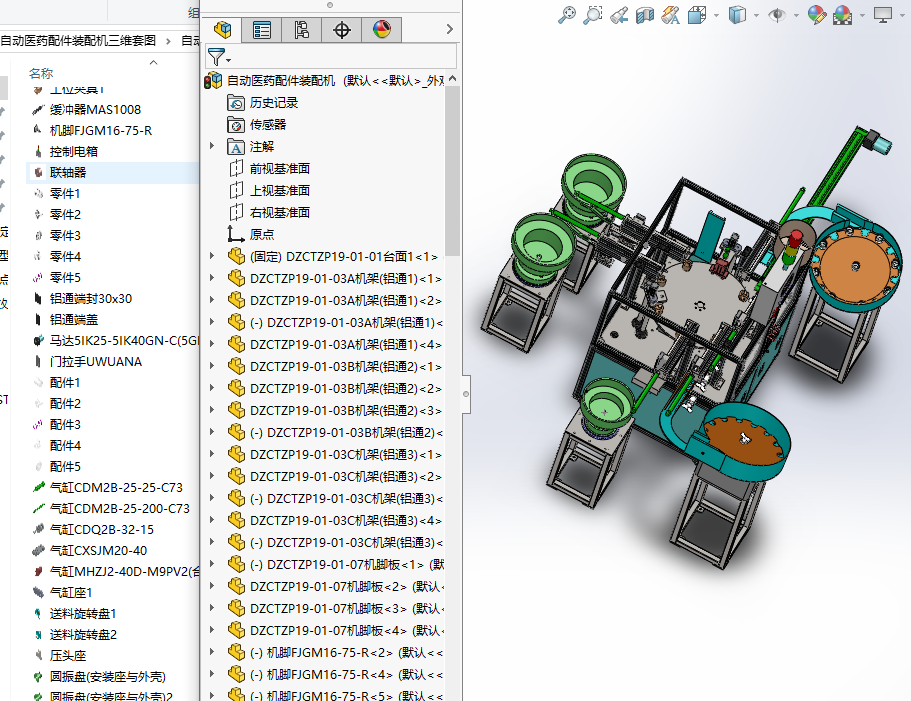Open the PropertyManager tab
Viewport: 911px width, 701px height.
[x=261, y=30]
